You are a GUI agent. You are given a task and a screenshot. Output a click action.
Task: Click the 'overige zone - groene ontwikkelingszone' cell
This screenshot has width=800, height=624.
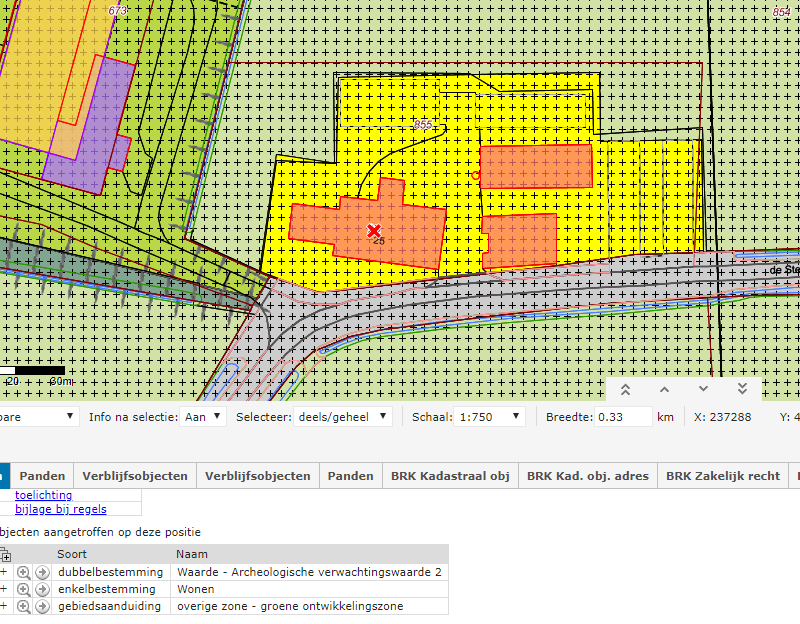pyautogui.click(x=309, y=606)
